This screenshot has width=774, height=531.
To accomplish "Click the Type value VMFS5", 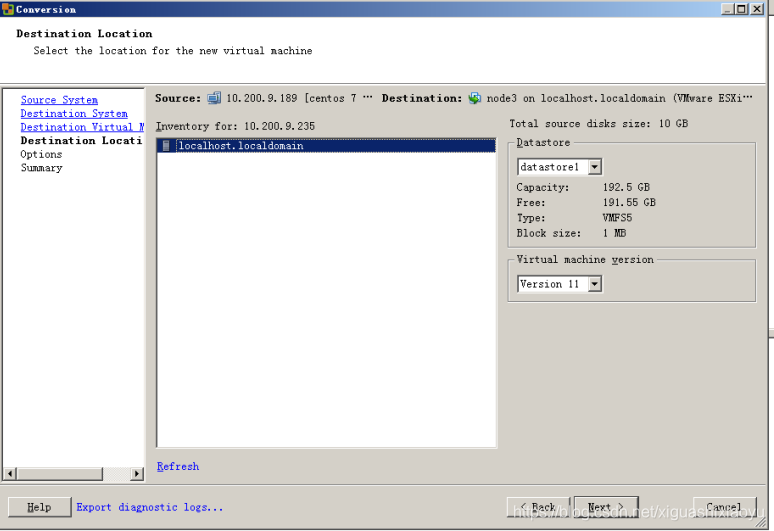I will (617, 218).
